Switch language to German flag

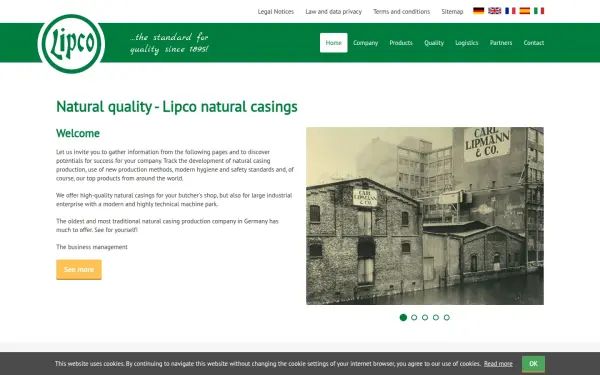tap(478, 11)
